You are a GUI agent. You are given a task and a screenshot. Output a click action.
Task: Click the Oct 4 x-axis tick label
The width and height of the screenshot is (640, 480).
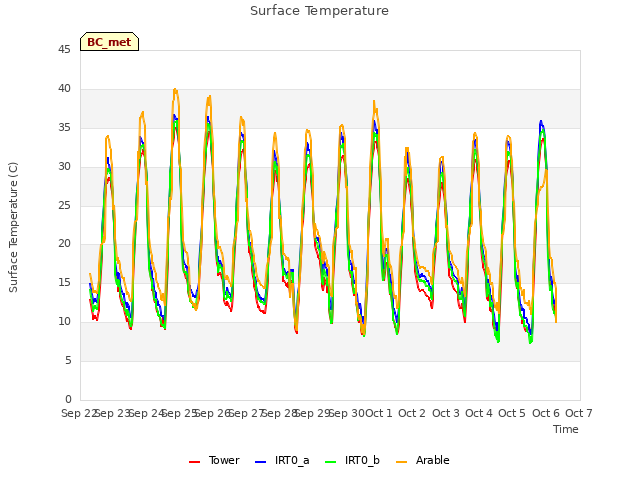point(479,413)
